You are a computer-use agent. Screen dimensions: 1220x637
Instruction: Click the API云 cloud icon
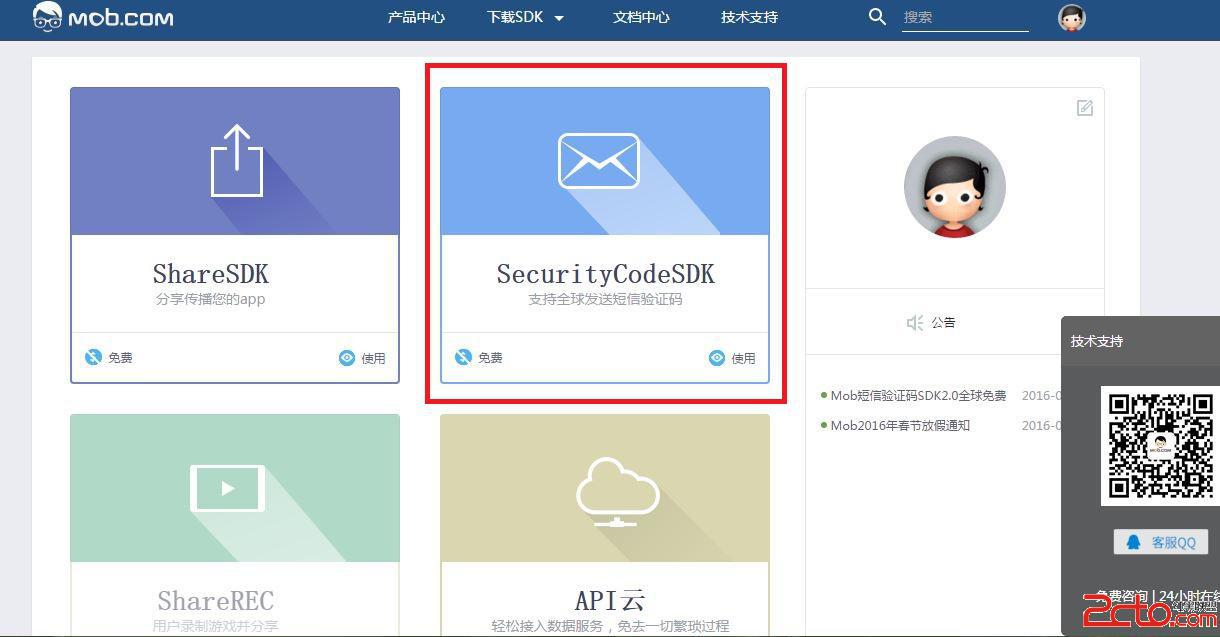pos(617,493)
